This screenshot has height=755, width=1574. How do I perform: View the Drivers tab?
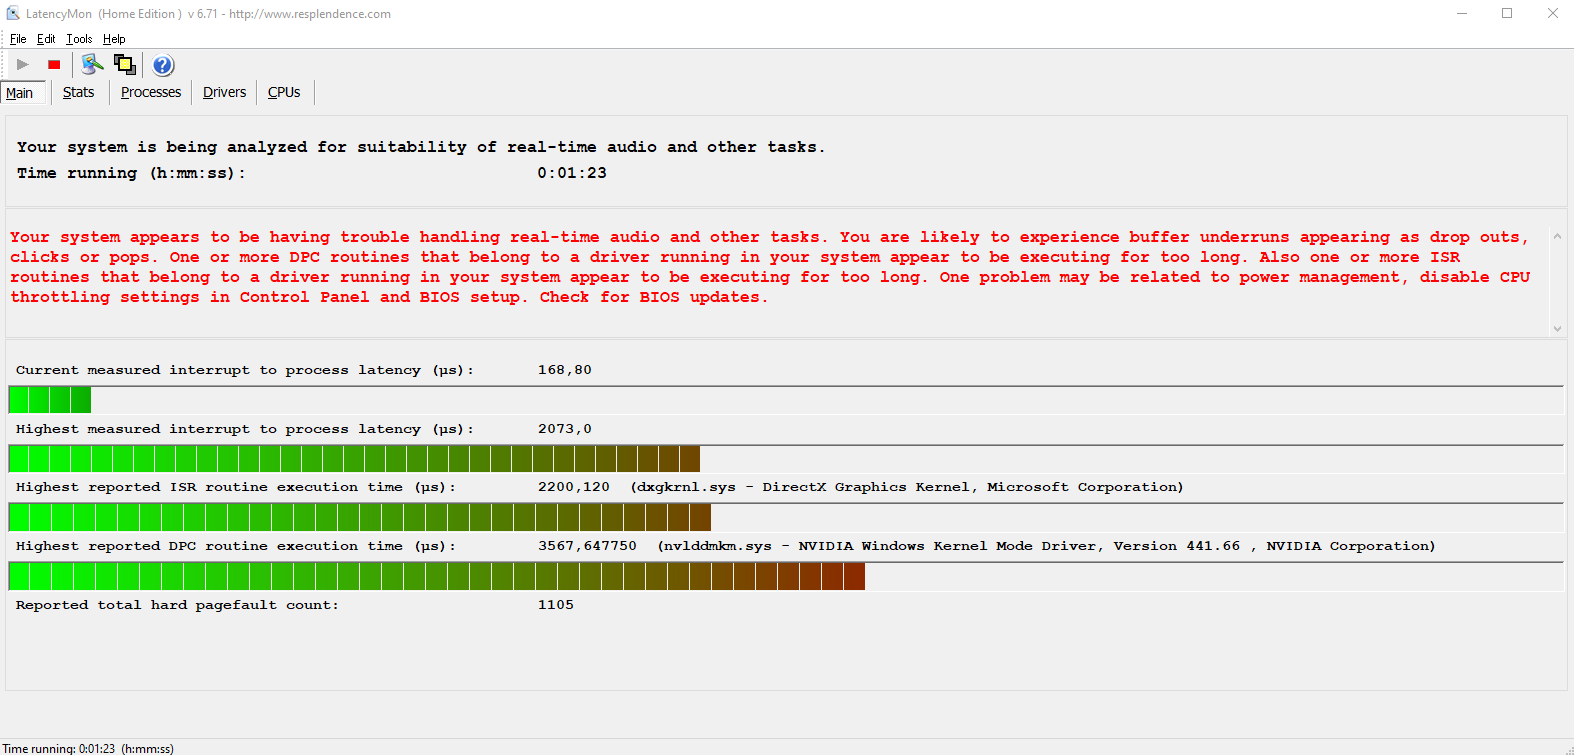pyautogui.click(x=224, y=92)
